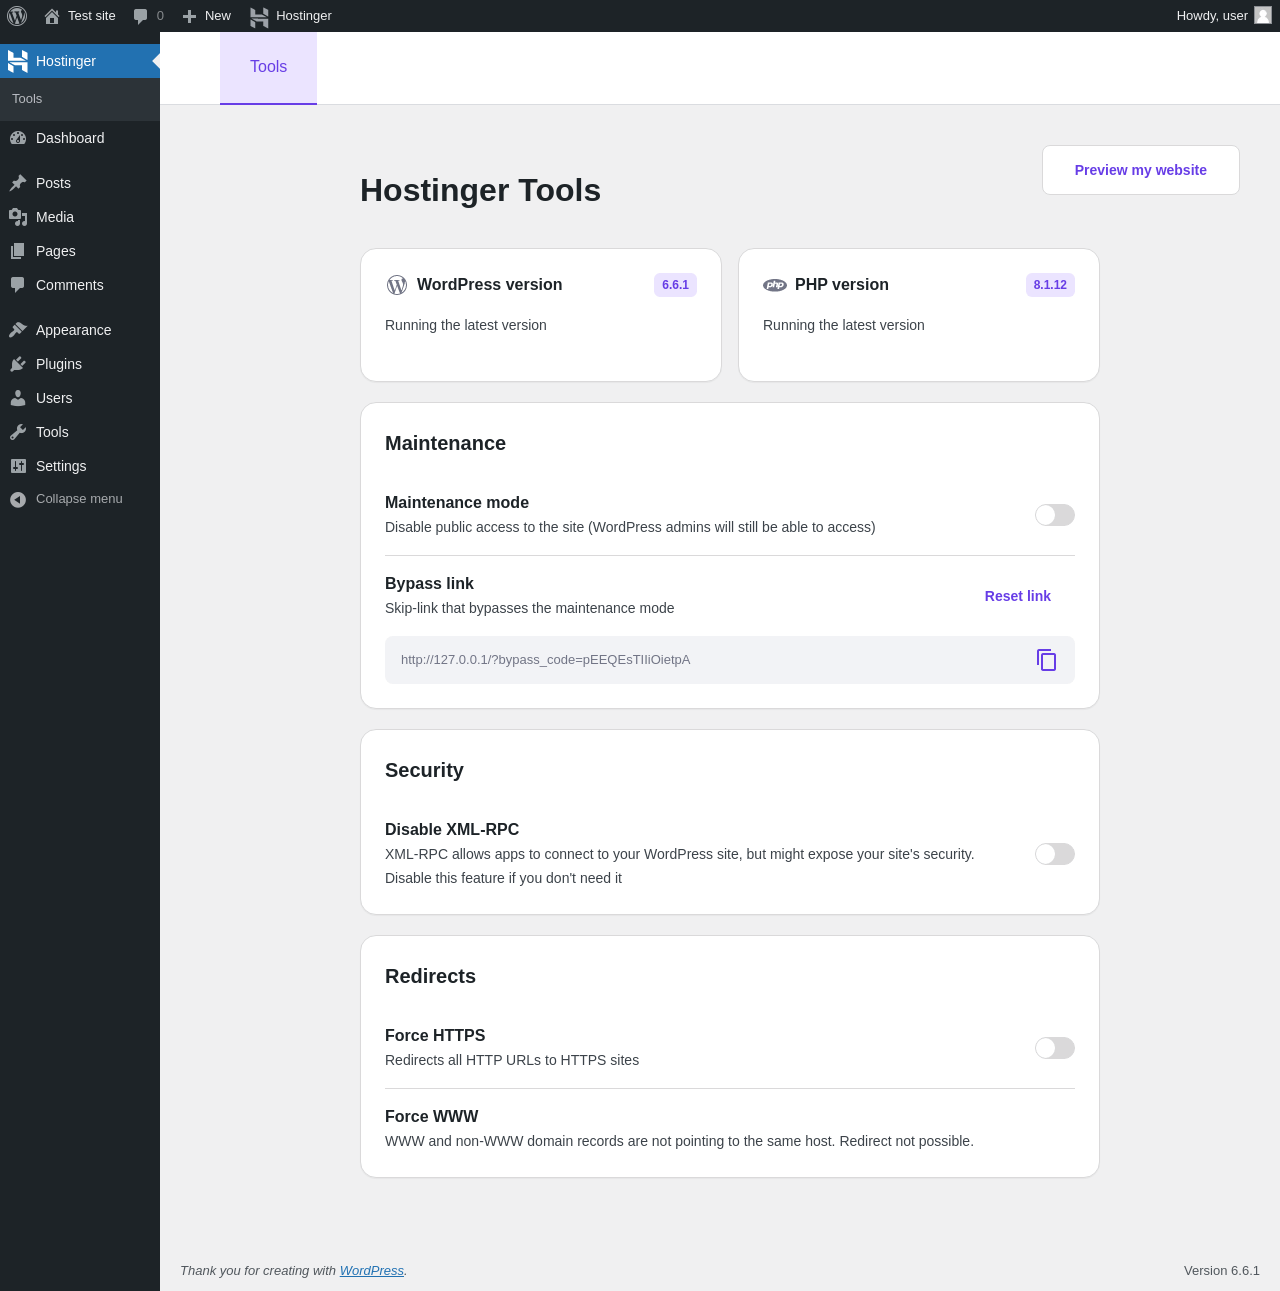
Task: Click the New plus icon in admin bar
Action: (x=189, y=16)
